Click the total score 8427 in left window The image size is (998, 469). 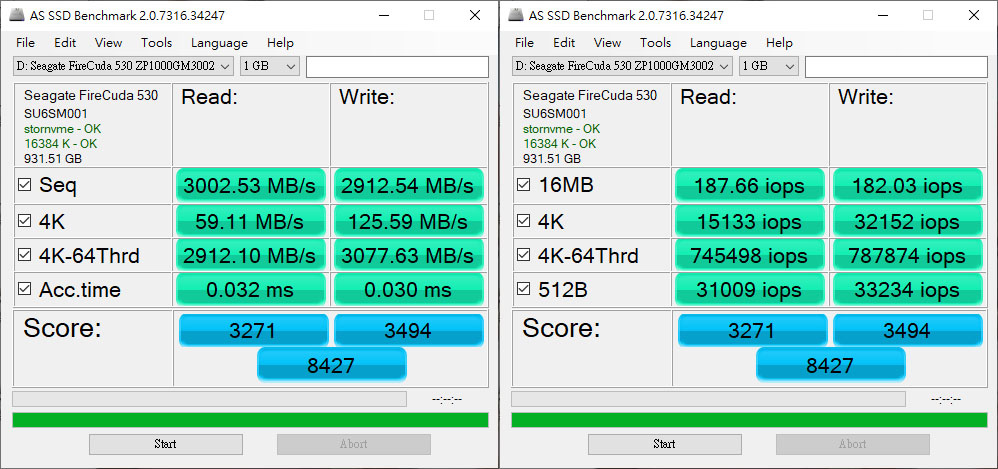click(x=331, y=365)
